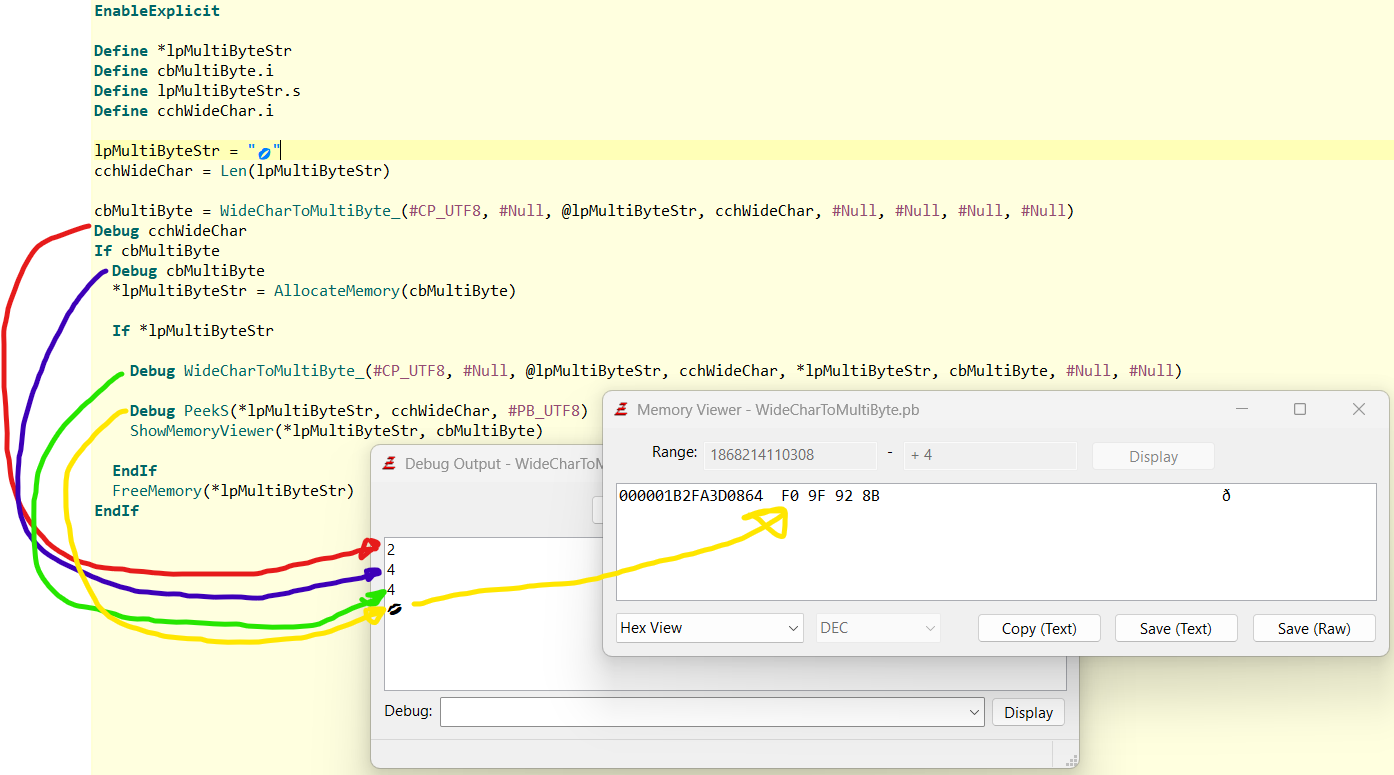Click the PureBasic icon on Debug Output window
1394x775 pixels.
click(389, 463)
